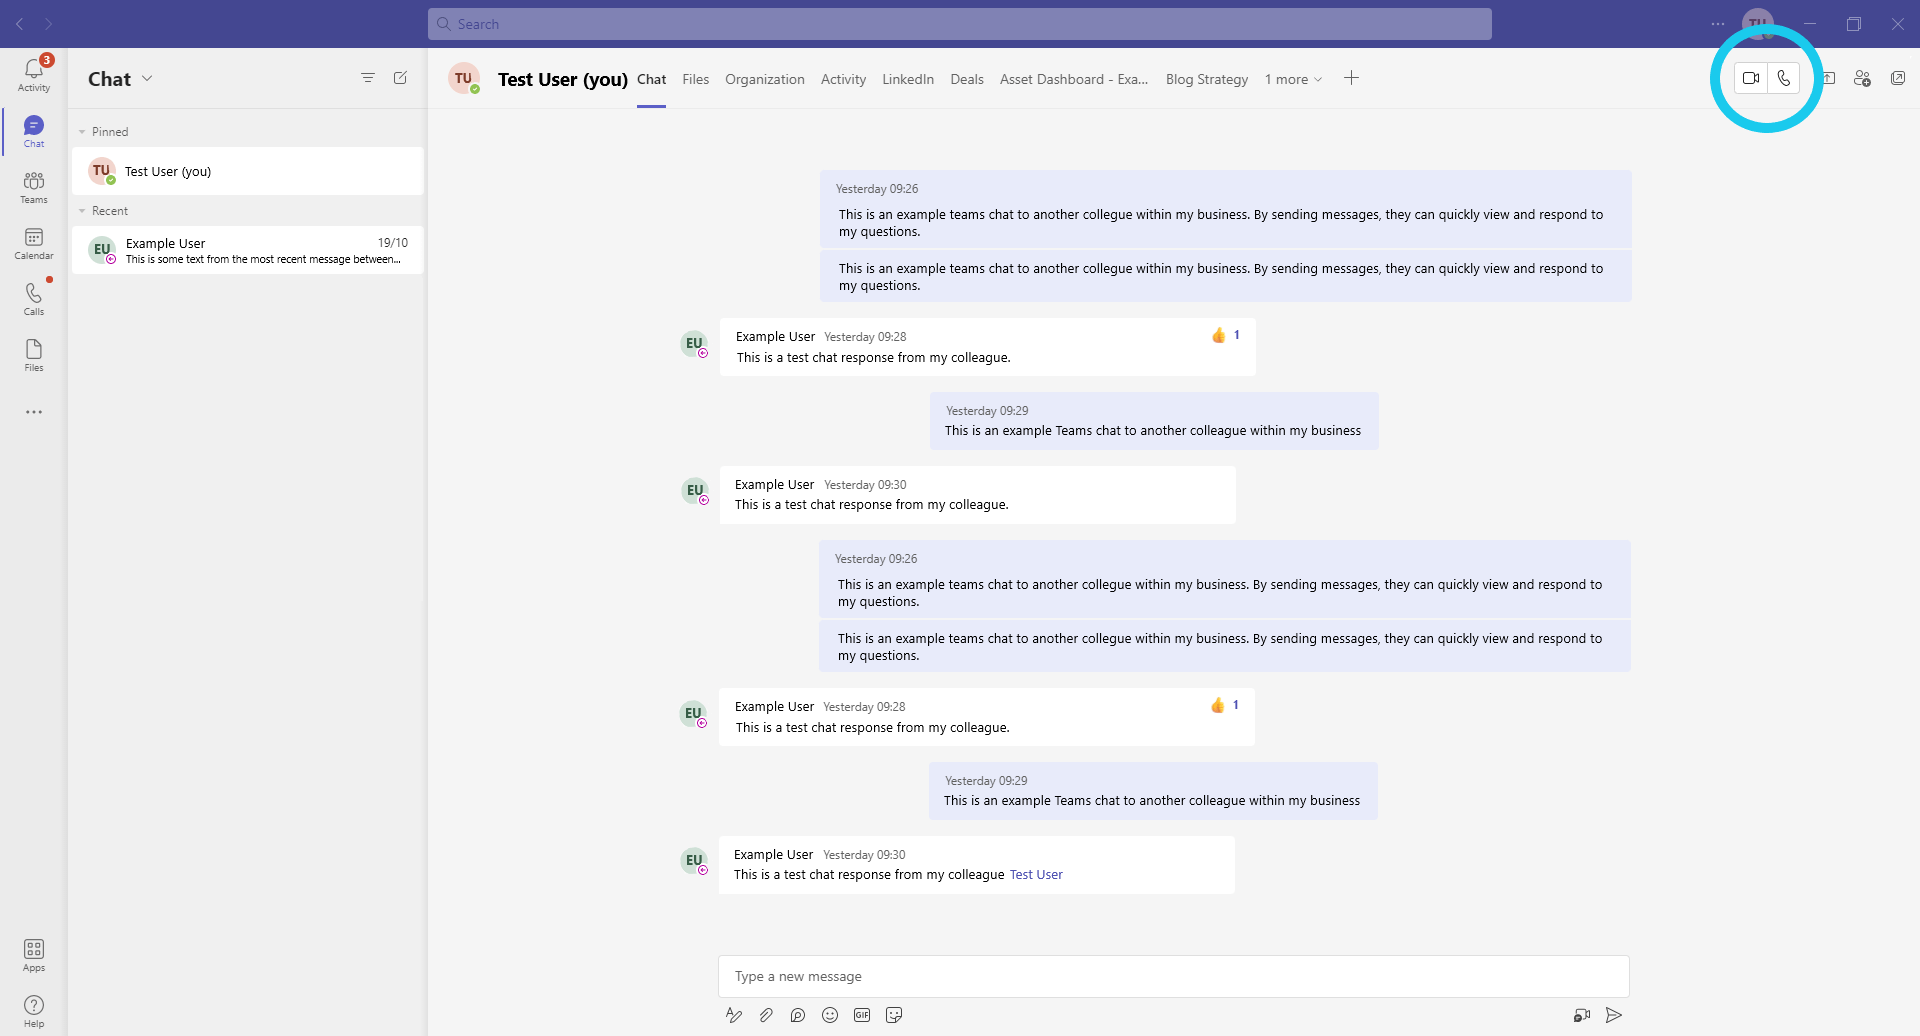Expand the Chat header dropdown
Screen dimensions: 1920x1036
(147, 78)
